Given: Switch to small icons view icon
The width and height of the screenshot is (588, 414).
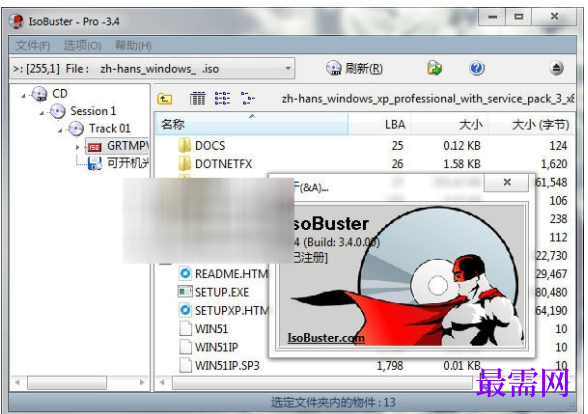Looking at the screenshot, I should (x=222, y=98).
